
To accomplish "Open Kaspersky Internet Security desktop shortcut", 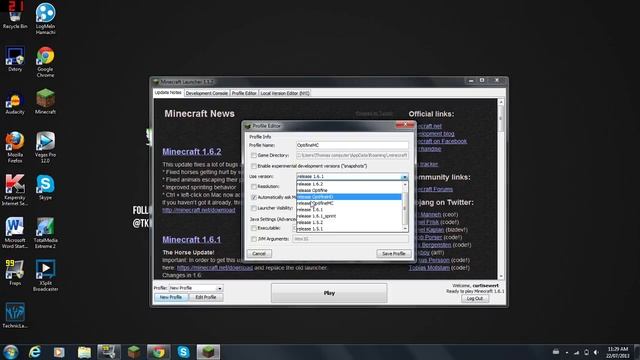I will click(x=15, y=190).
